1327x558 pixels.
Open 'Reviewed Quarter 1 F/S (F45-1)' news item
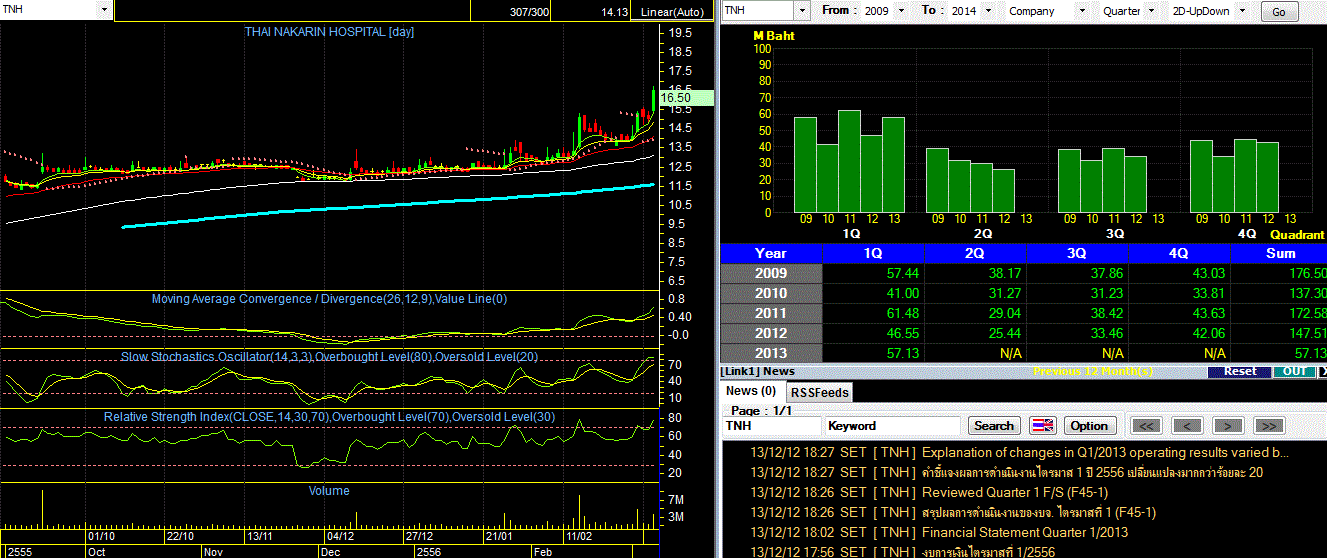pos(1015,492)
